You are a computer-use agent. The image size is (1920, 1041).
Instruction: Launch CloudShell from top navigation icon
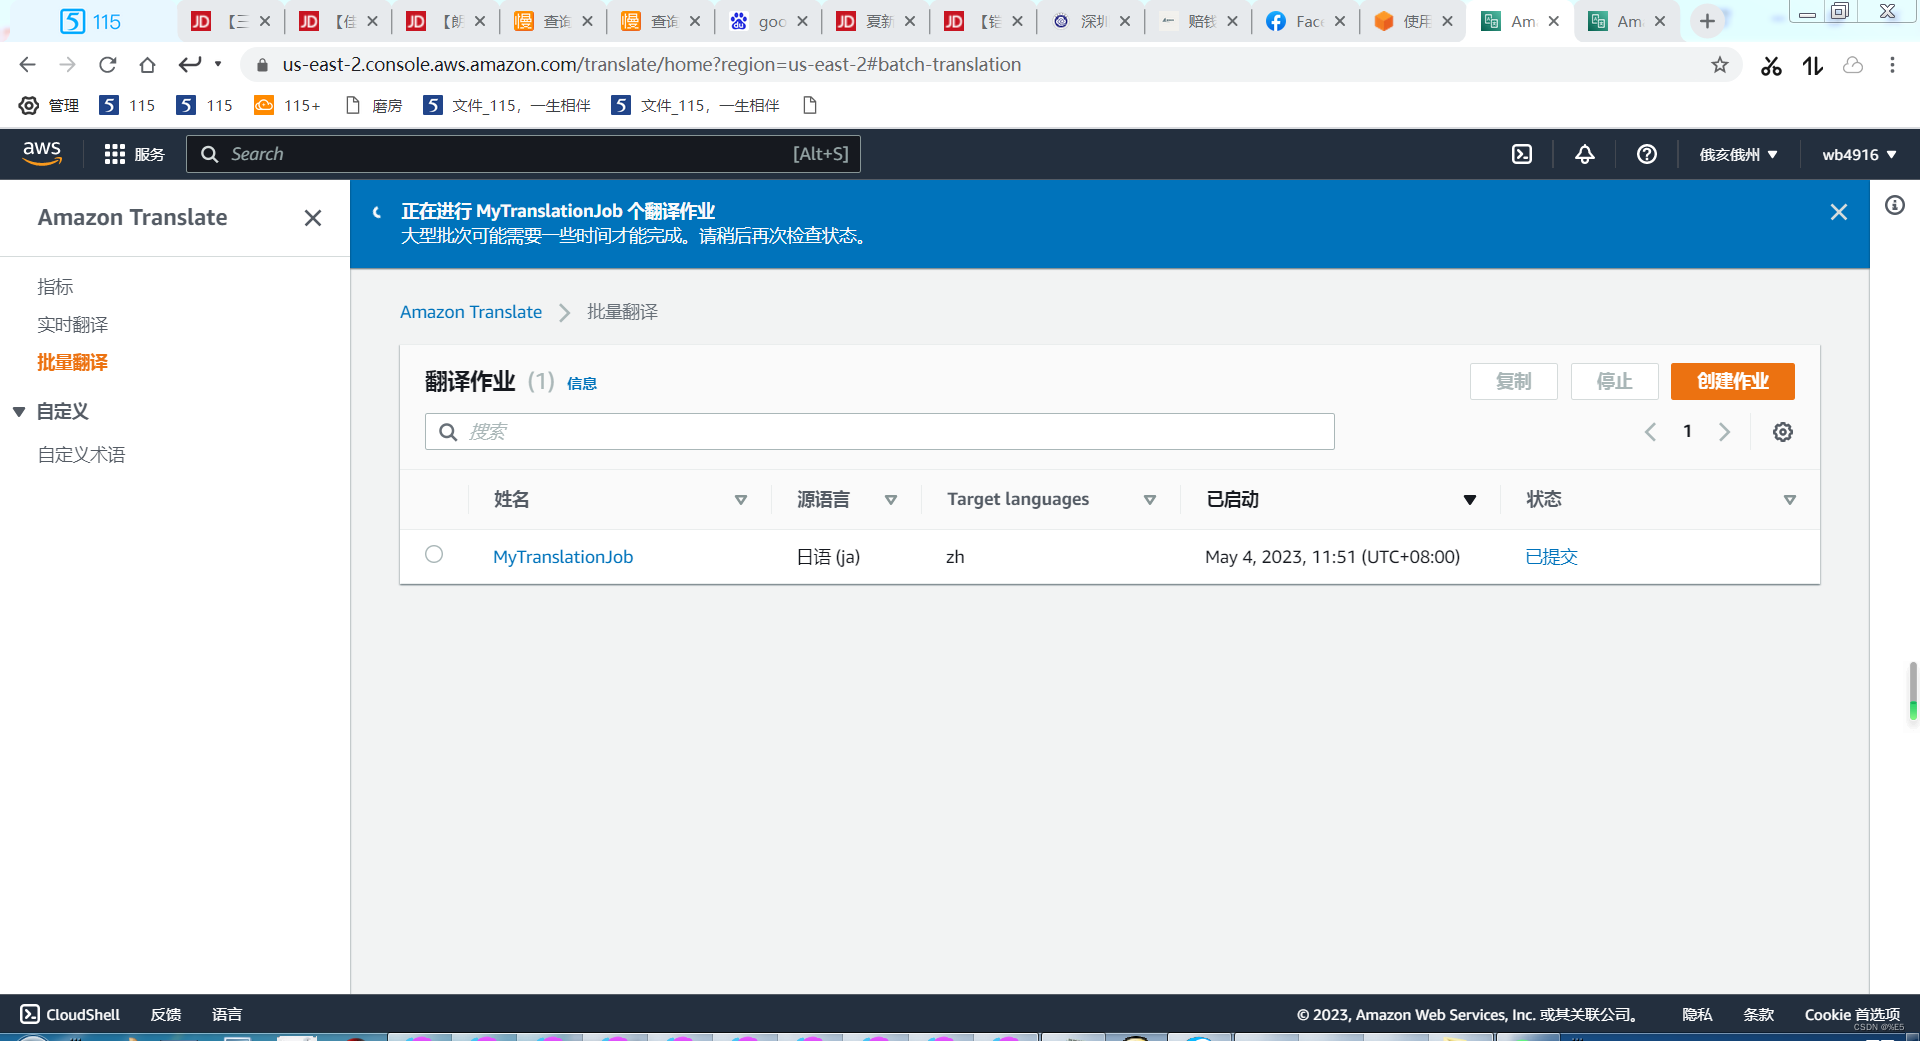tap(1522, 154)
